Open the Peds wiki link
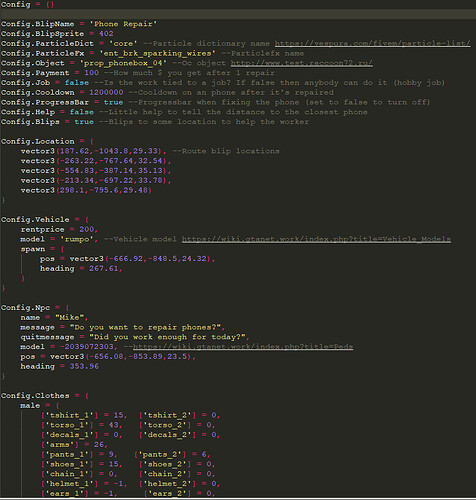Viewport: 476px width, 500px height. pyautogui.click(x=243, y=347)
